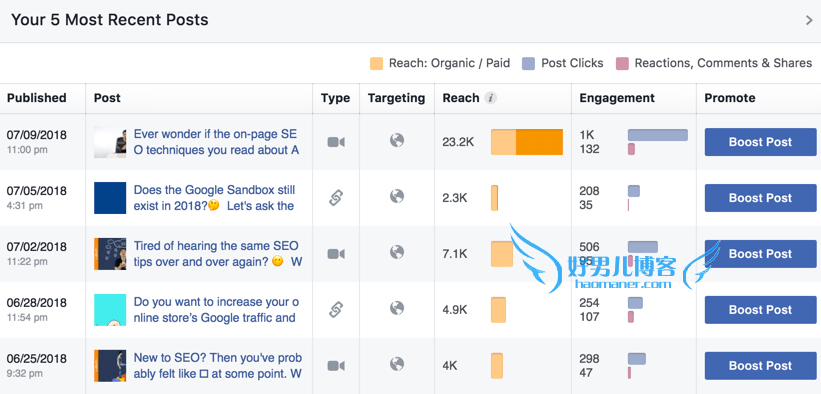Open the Does the Google Sandbox still exist post link
This screenshot has height=394, width=821.
pos(215,198)
